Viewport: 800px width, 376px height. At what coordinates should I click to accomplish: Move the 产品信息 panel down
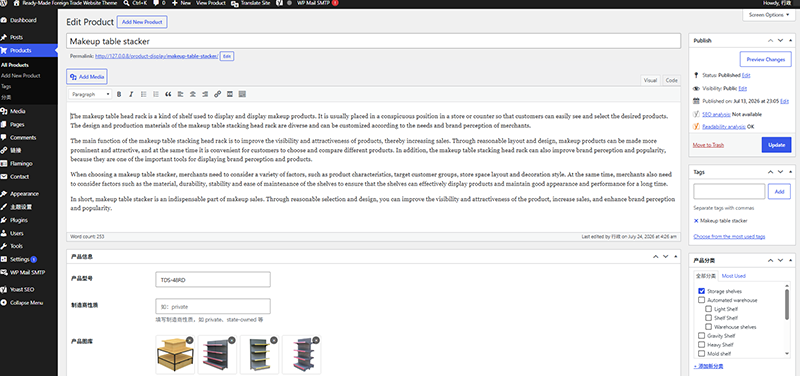tap(666, 257)
